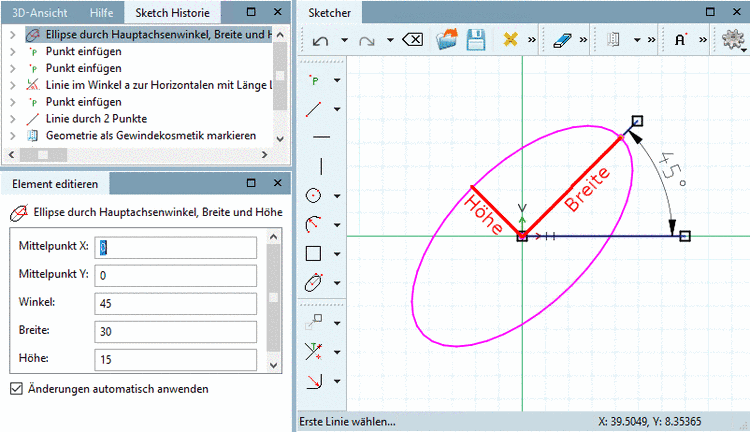Image resolution: width=750 pixels, height=432 pixels.
Task: Select the Element editieren tab
Action: 55,184
